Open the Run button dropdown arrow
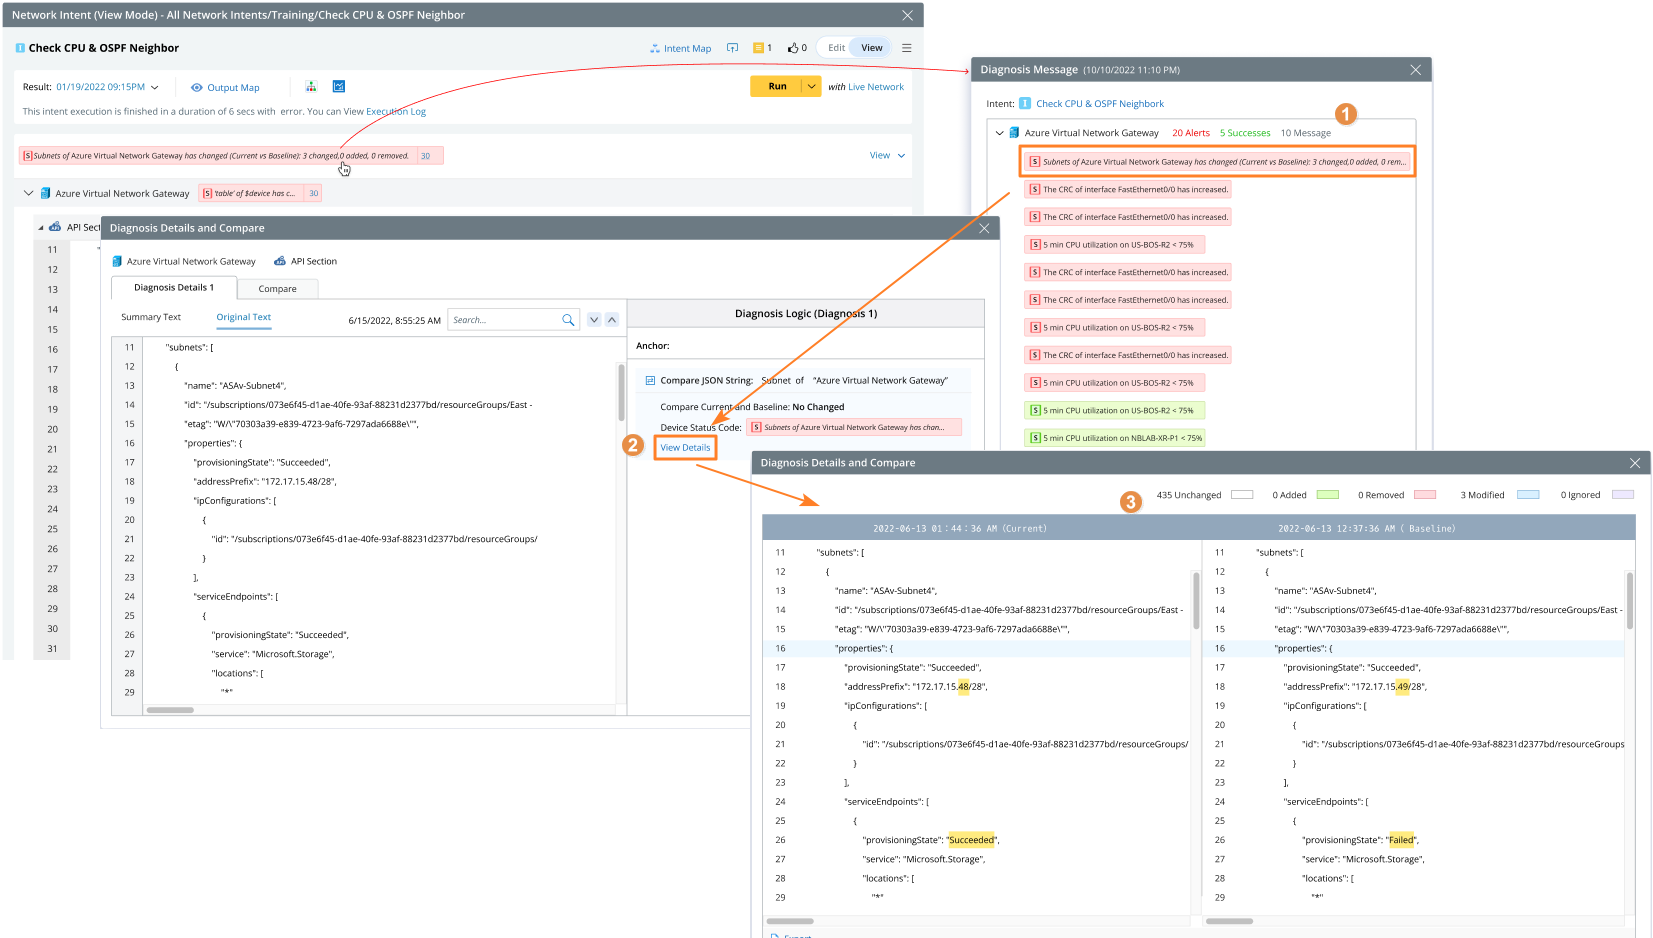This screenshot has height=938, width=1653. tap(812, 87)
